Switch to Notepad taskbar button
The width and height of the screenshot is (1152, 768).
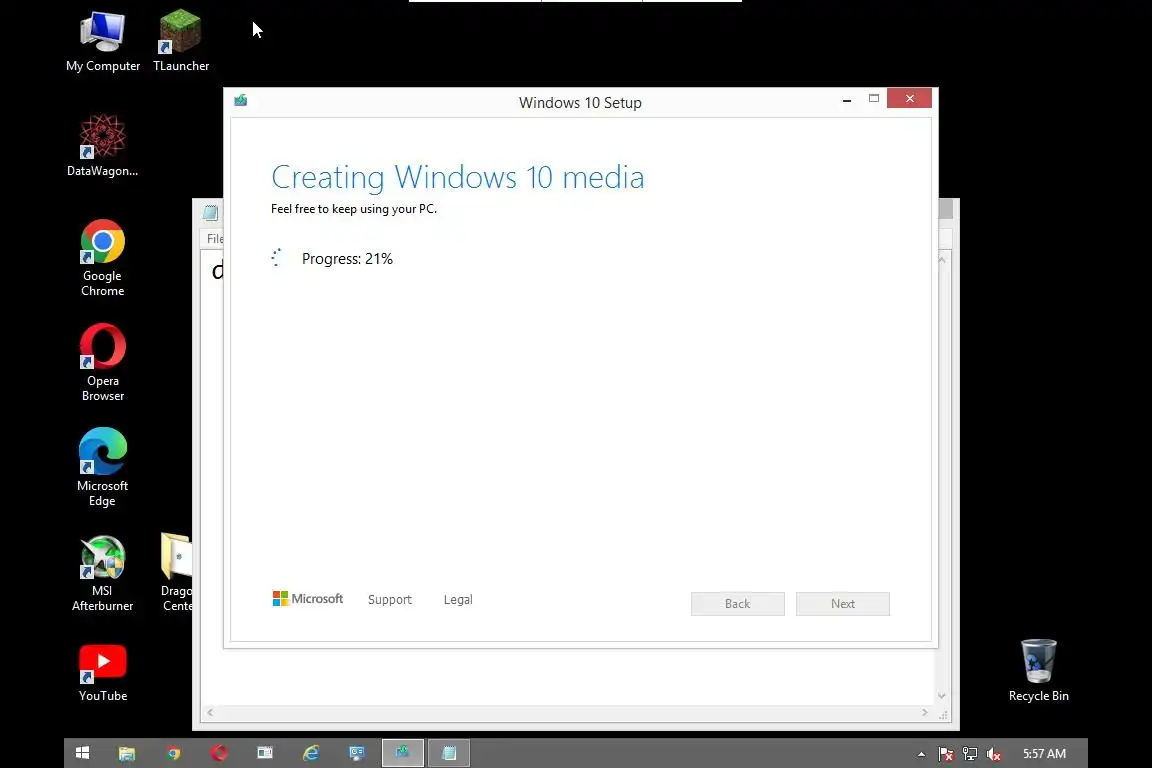pyautogui.click(x=448, y=753)
